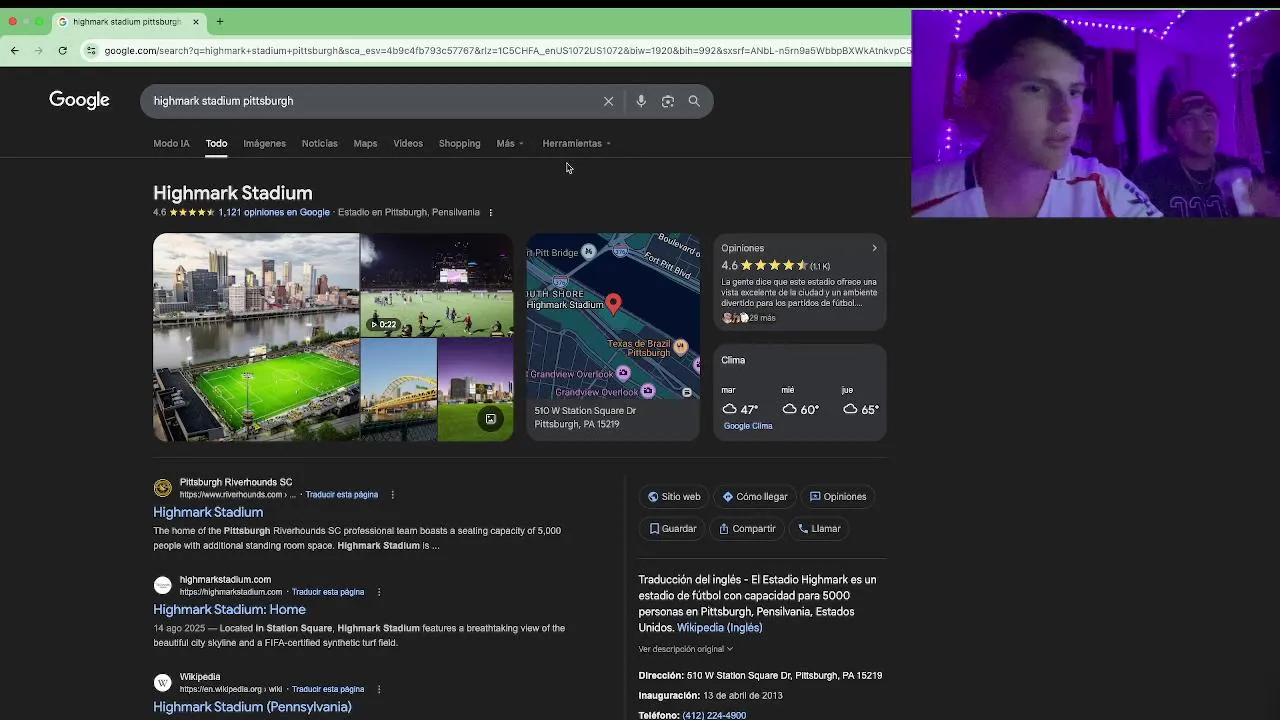
Task: Call the (412) 224-4900 phone link
Action: point(714,715)
